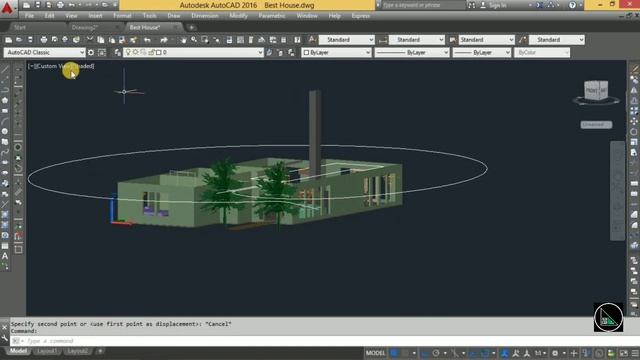The image size is (640, 360).
Task: Activate the Zoom Window tool
Action: 205,40
